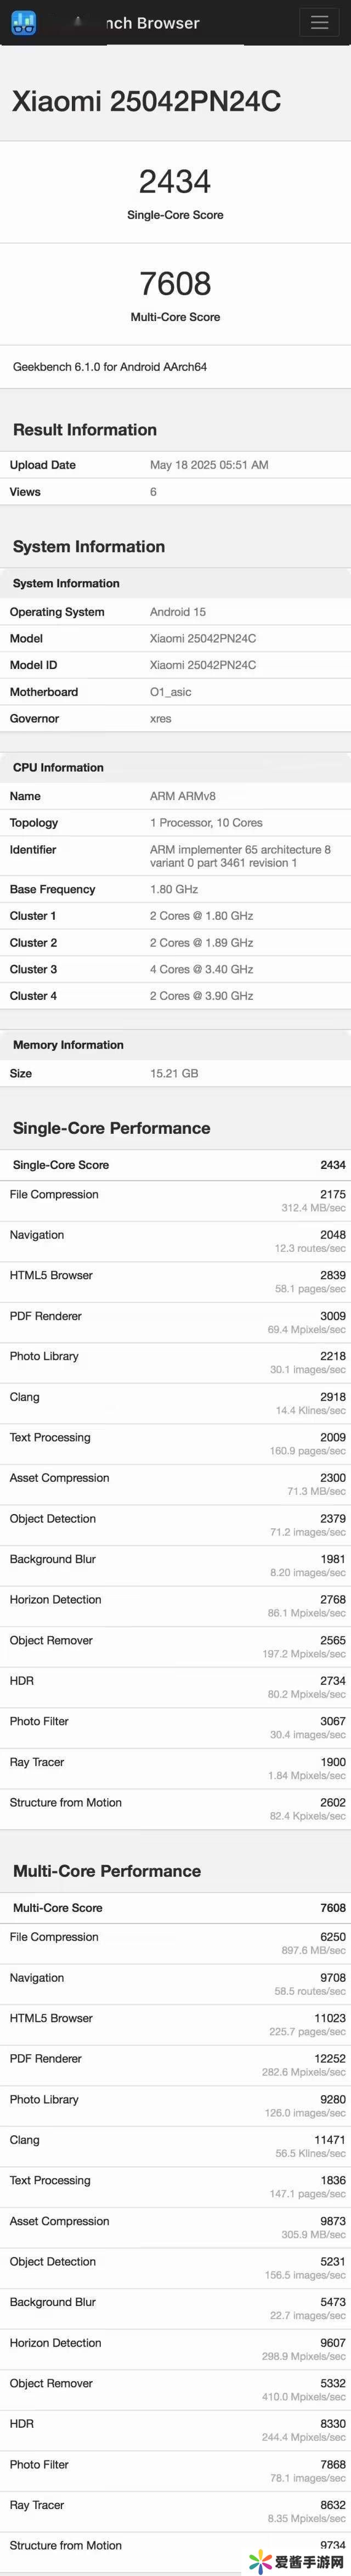Select the Upload Date row

pyautogui.click(x=175, y=465)
